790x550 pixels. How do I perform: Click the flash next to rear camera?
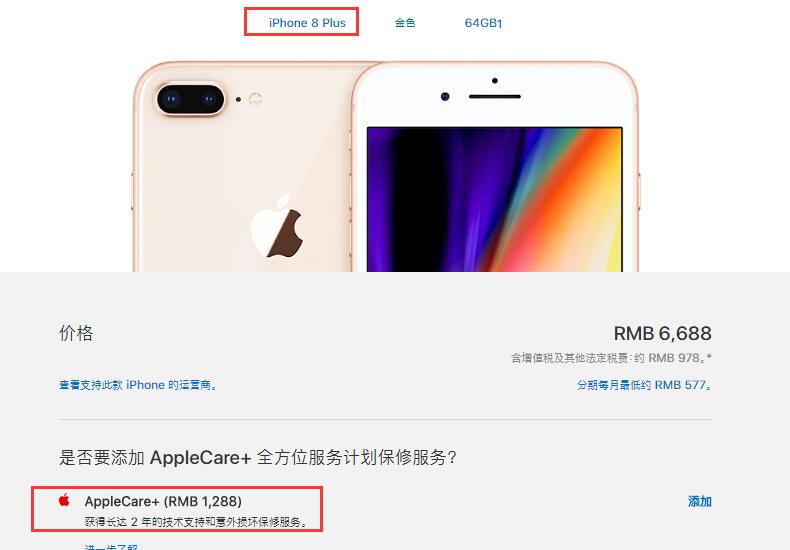pos(255,99)
